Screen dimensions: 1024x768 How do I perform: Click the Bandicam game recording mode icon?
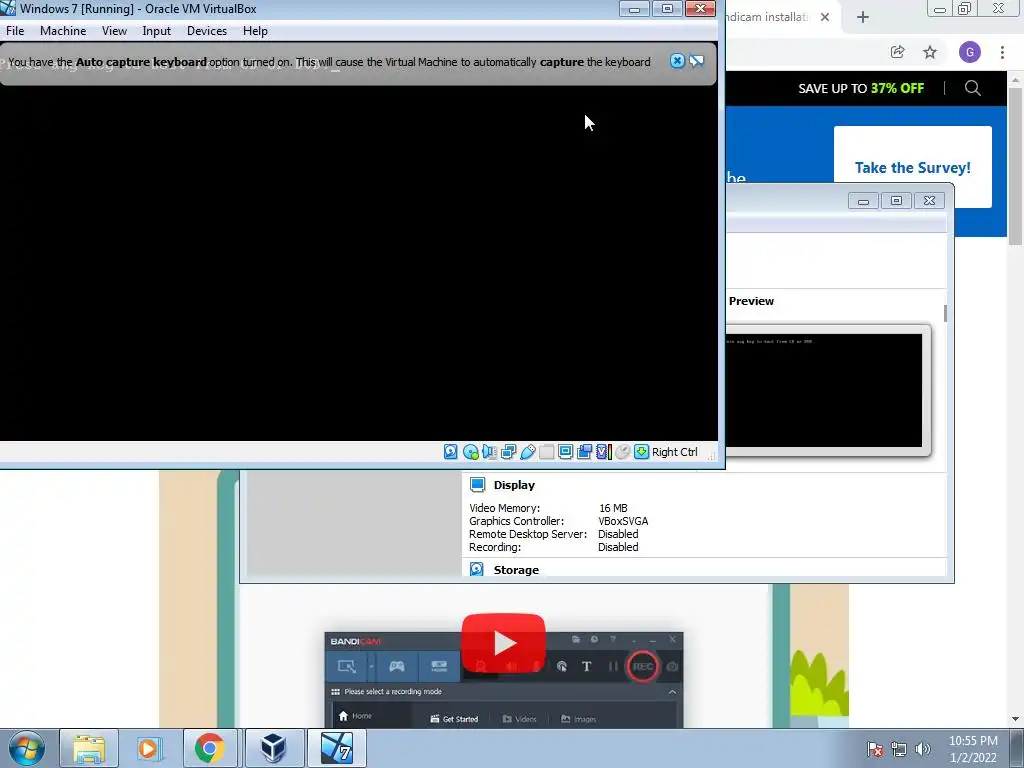(397, 666)
